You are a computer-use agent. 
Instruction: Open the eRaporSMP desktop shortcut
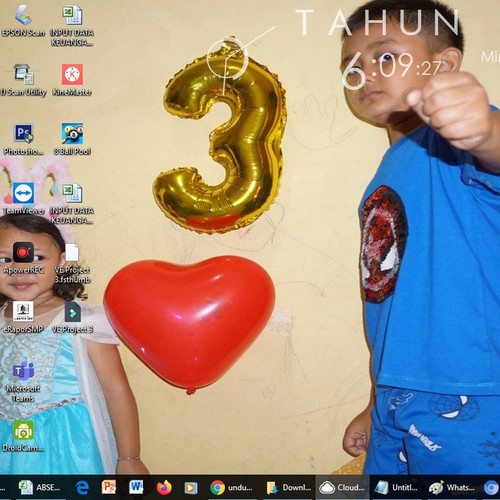(23, 317)
